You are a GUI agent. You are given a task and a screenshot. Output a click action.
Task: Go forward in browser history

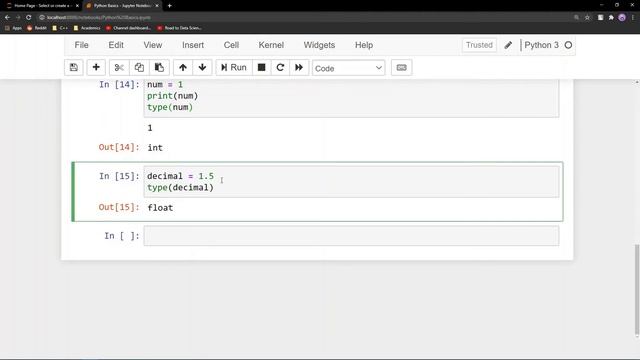[x=18, y=18]
